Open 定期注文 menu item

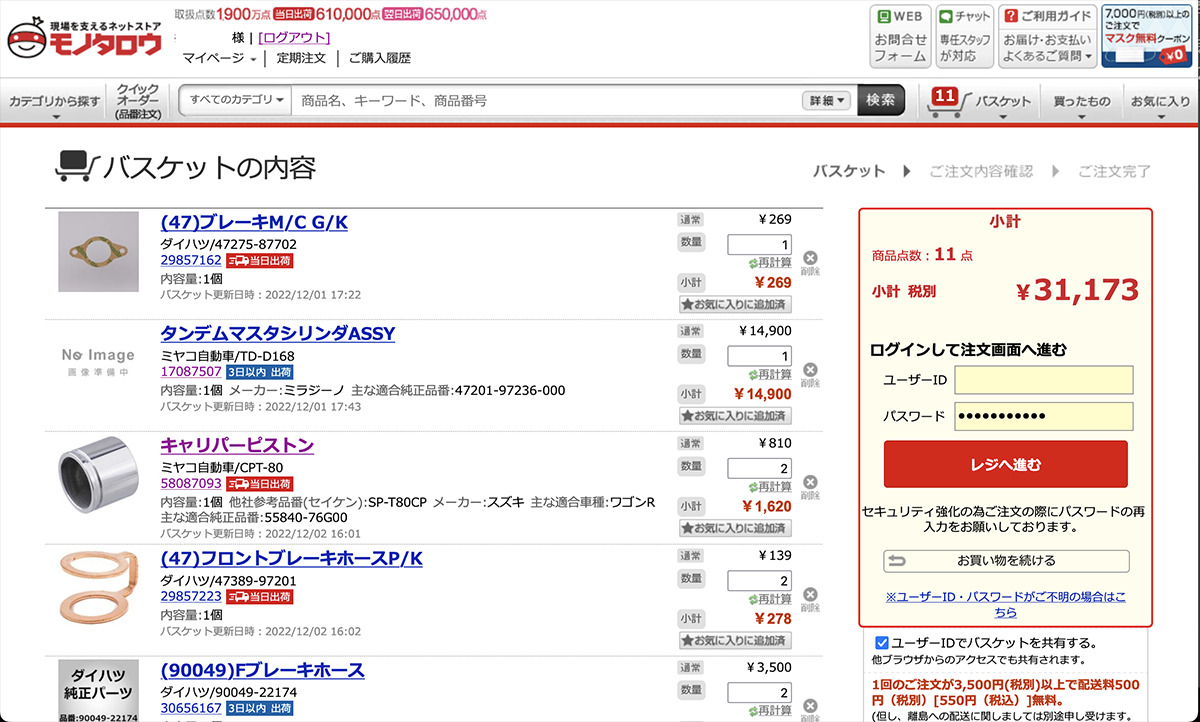301,58
